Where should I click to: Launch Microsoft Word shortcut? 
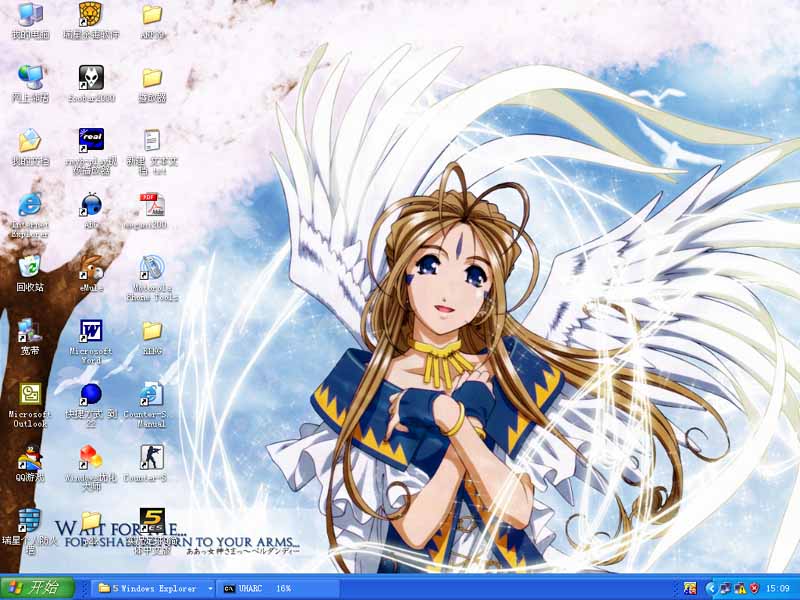[x=91, y=341]
